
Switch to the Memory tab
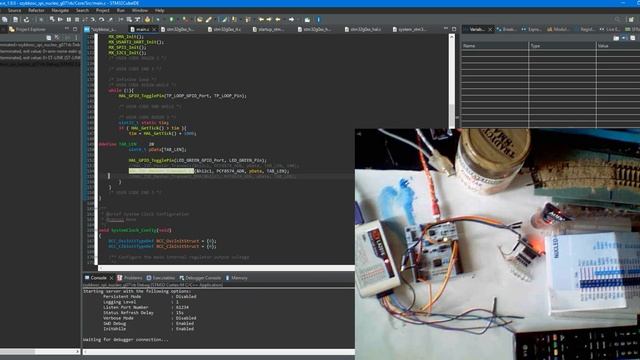236,278
